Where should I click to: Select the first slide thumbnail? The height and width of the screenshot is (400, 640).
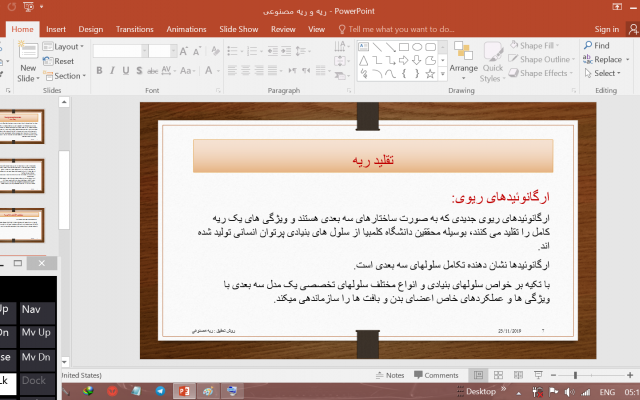coord(22,127)
